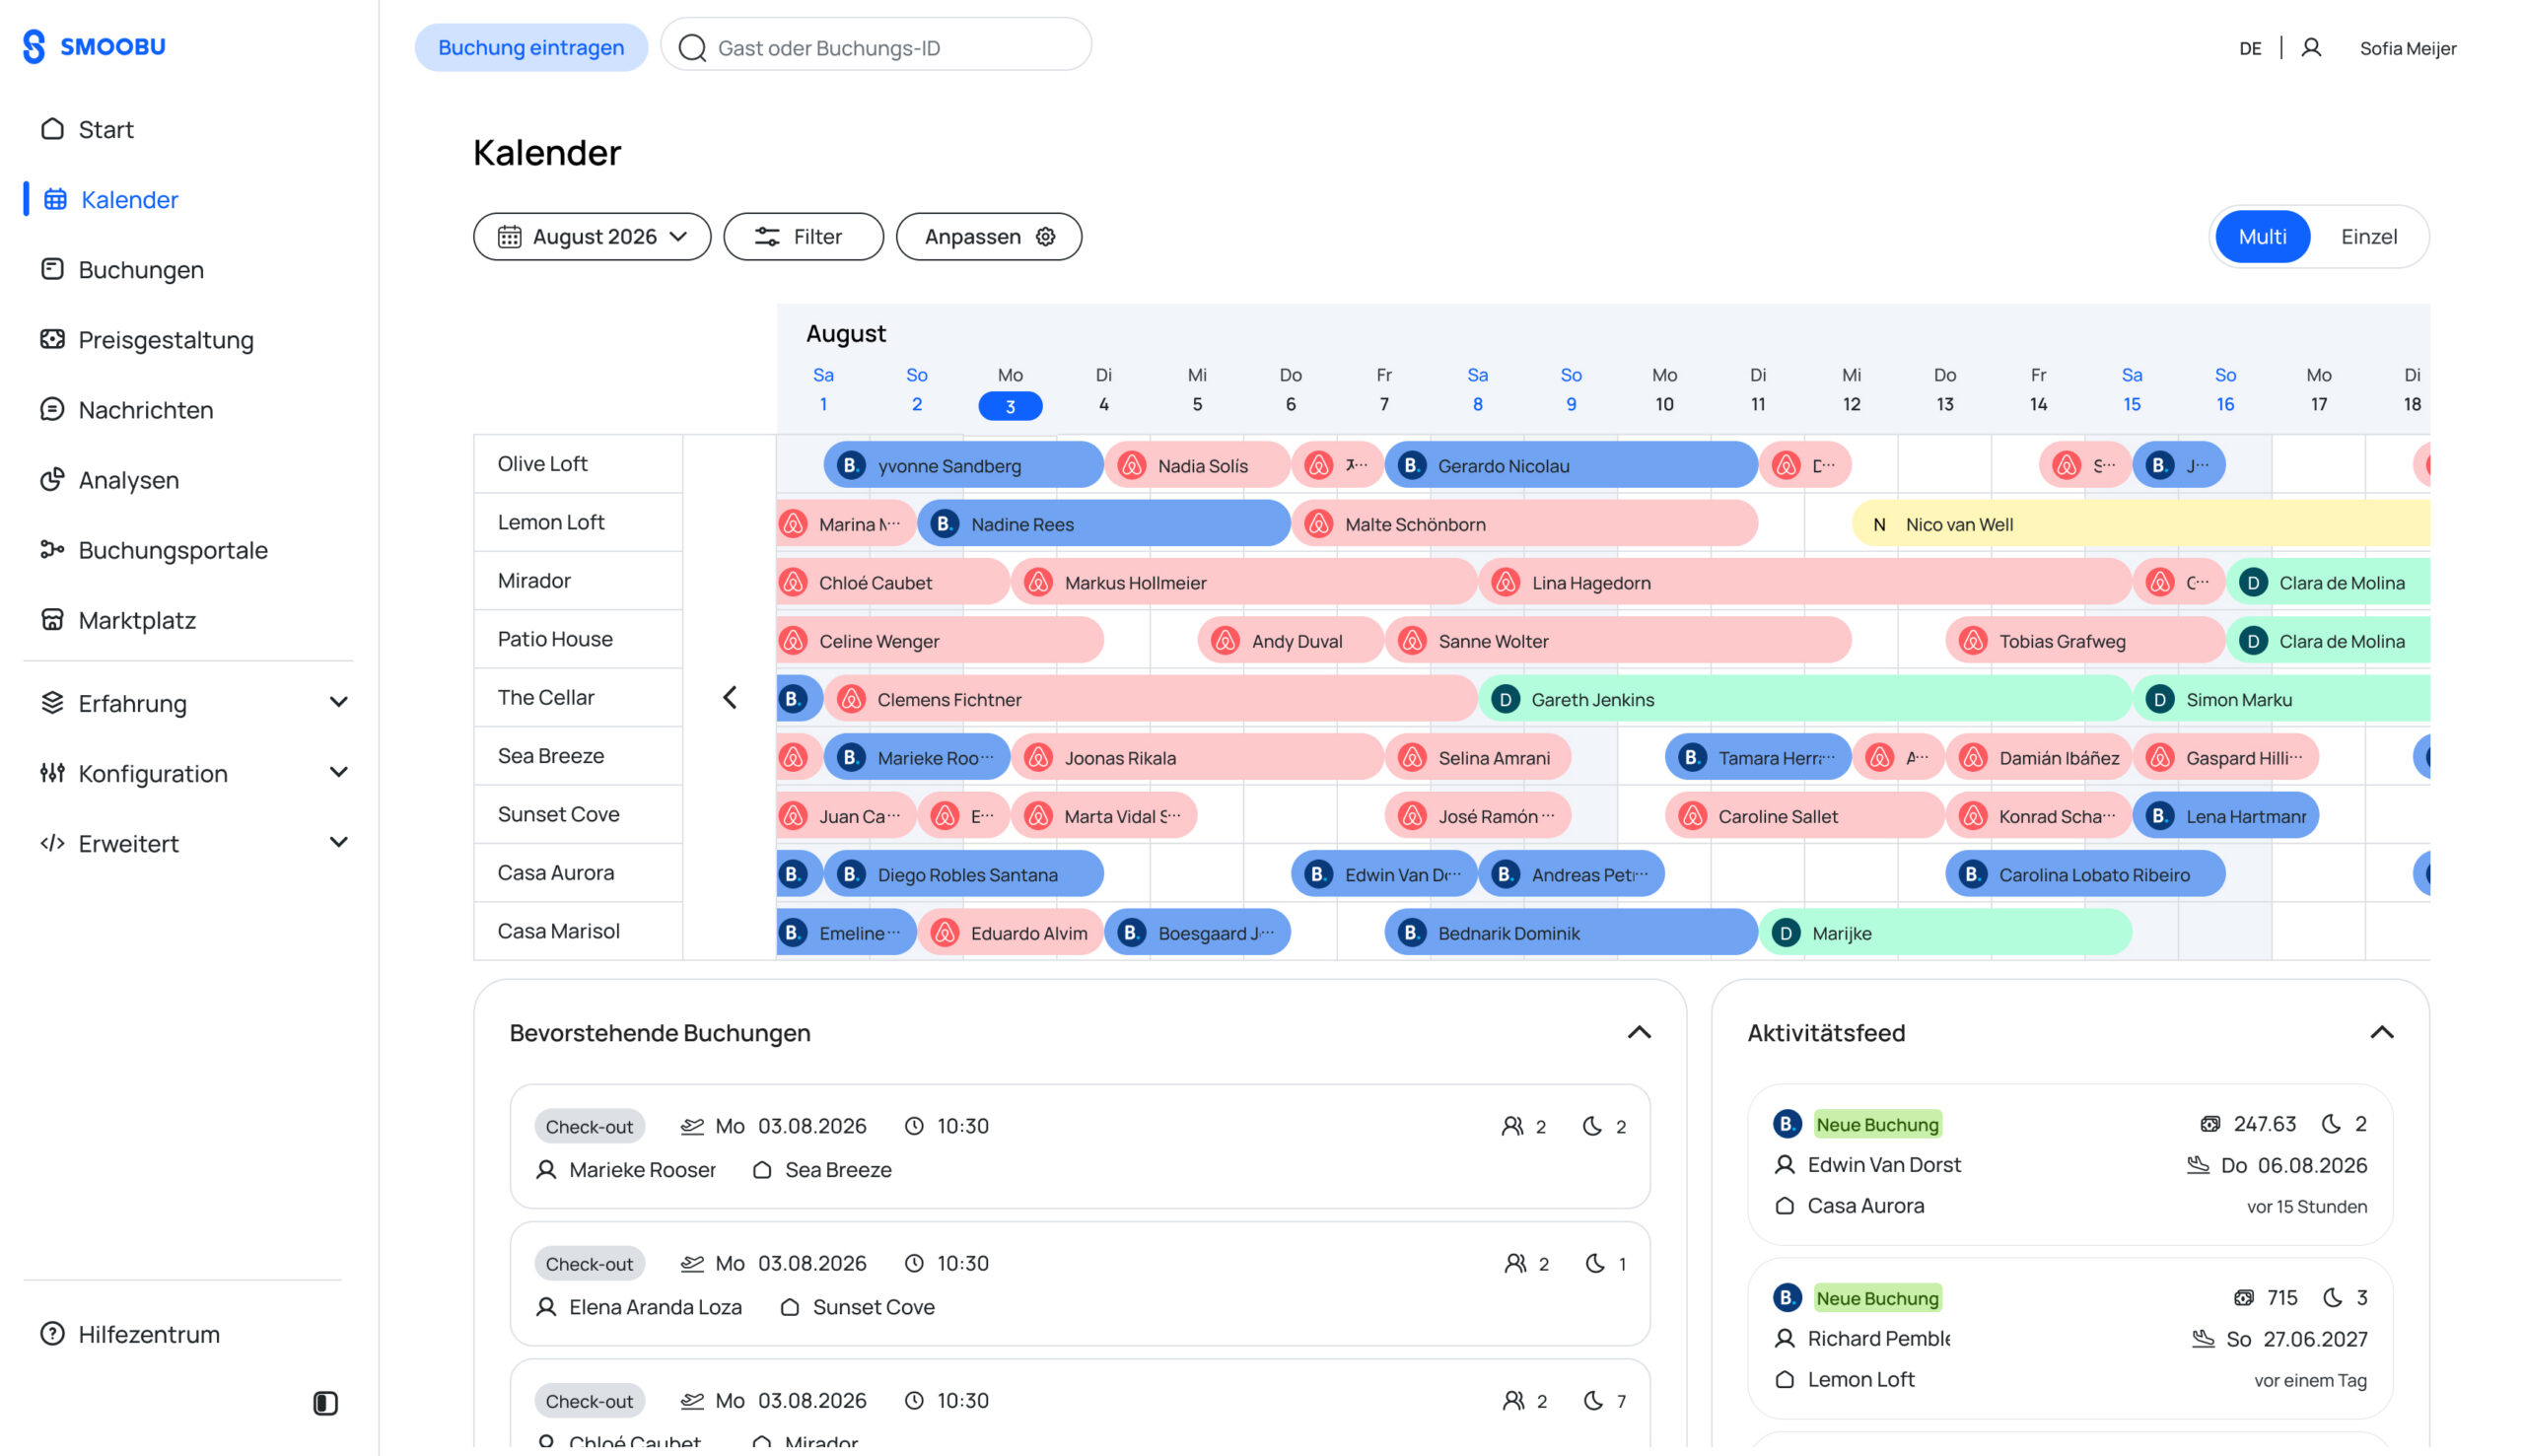Open the Lina Hagedorn booking bar

coord(1804,583)
